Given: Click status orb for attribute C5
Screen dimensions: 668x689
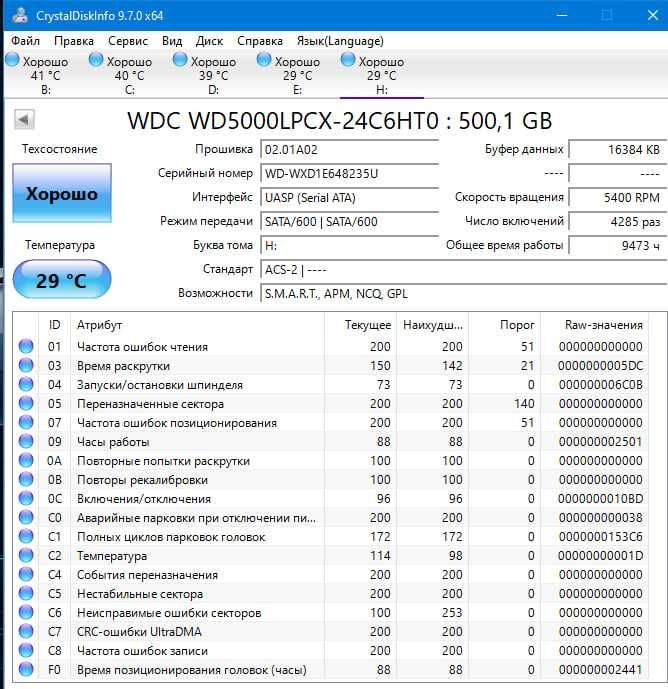Looking at the screenshot, I should pyautogui.click(x=26, y=593).
